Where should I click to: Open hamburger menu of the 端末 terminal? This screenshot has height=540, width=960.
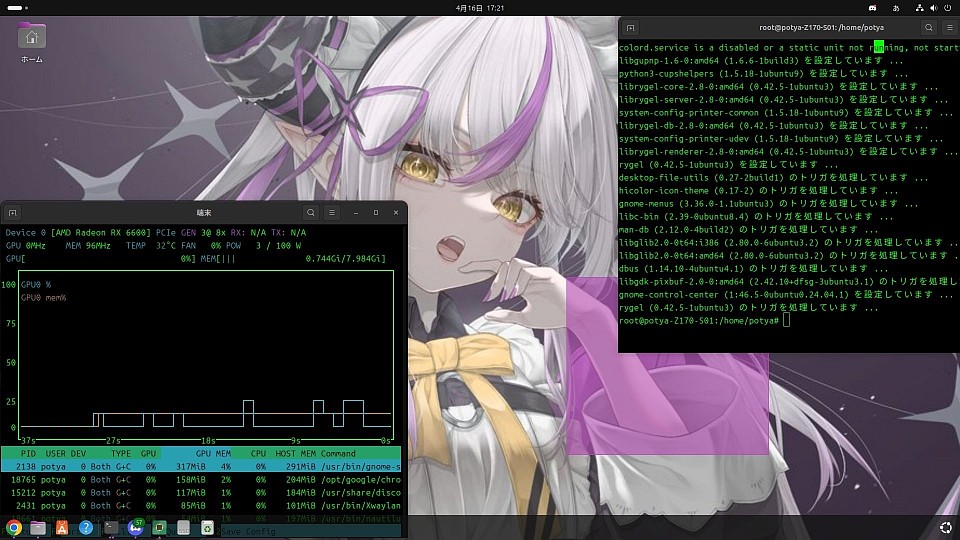pyautogui.click(x=332, y=212)
